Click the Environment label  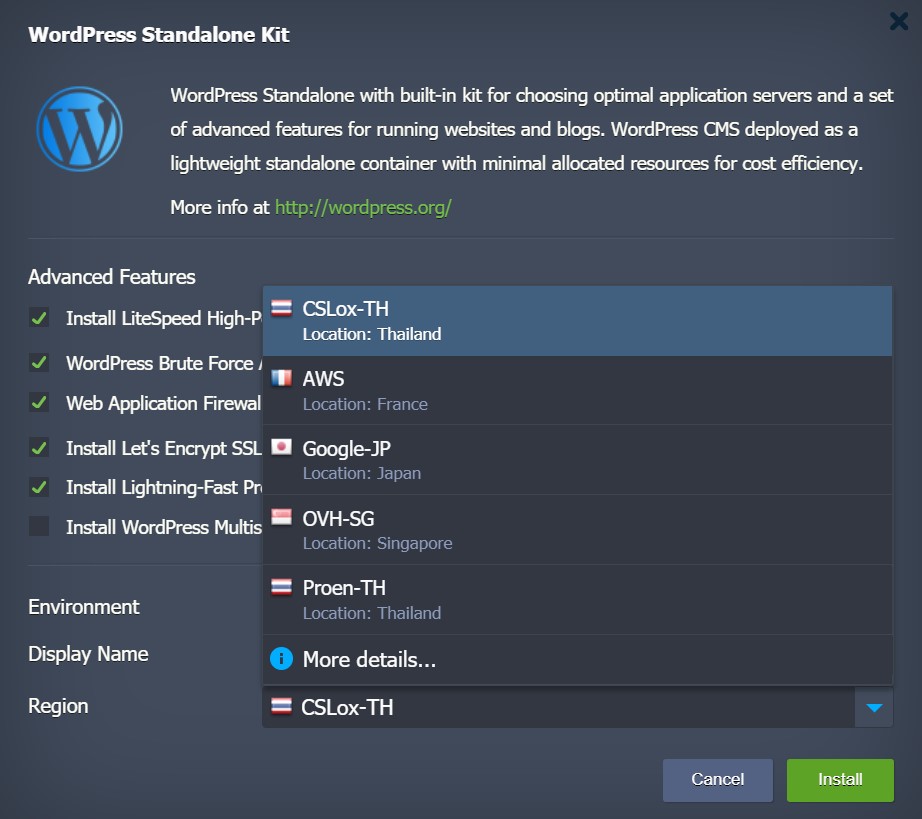pyautogui.click(x=83, y=607)
